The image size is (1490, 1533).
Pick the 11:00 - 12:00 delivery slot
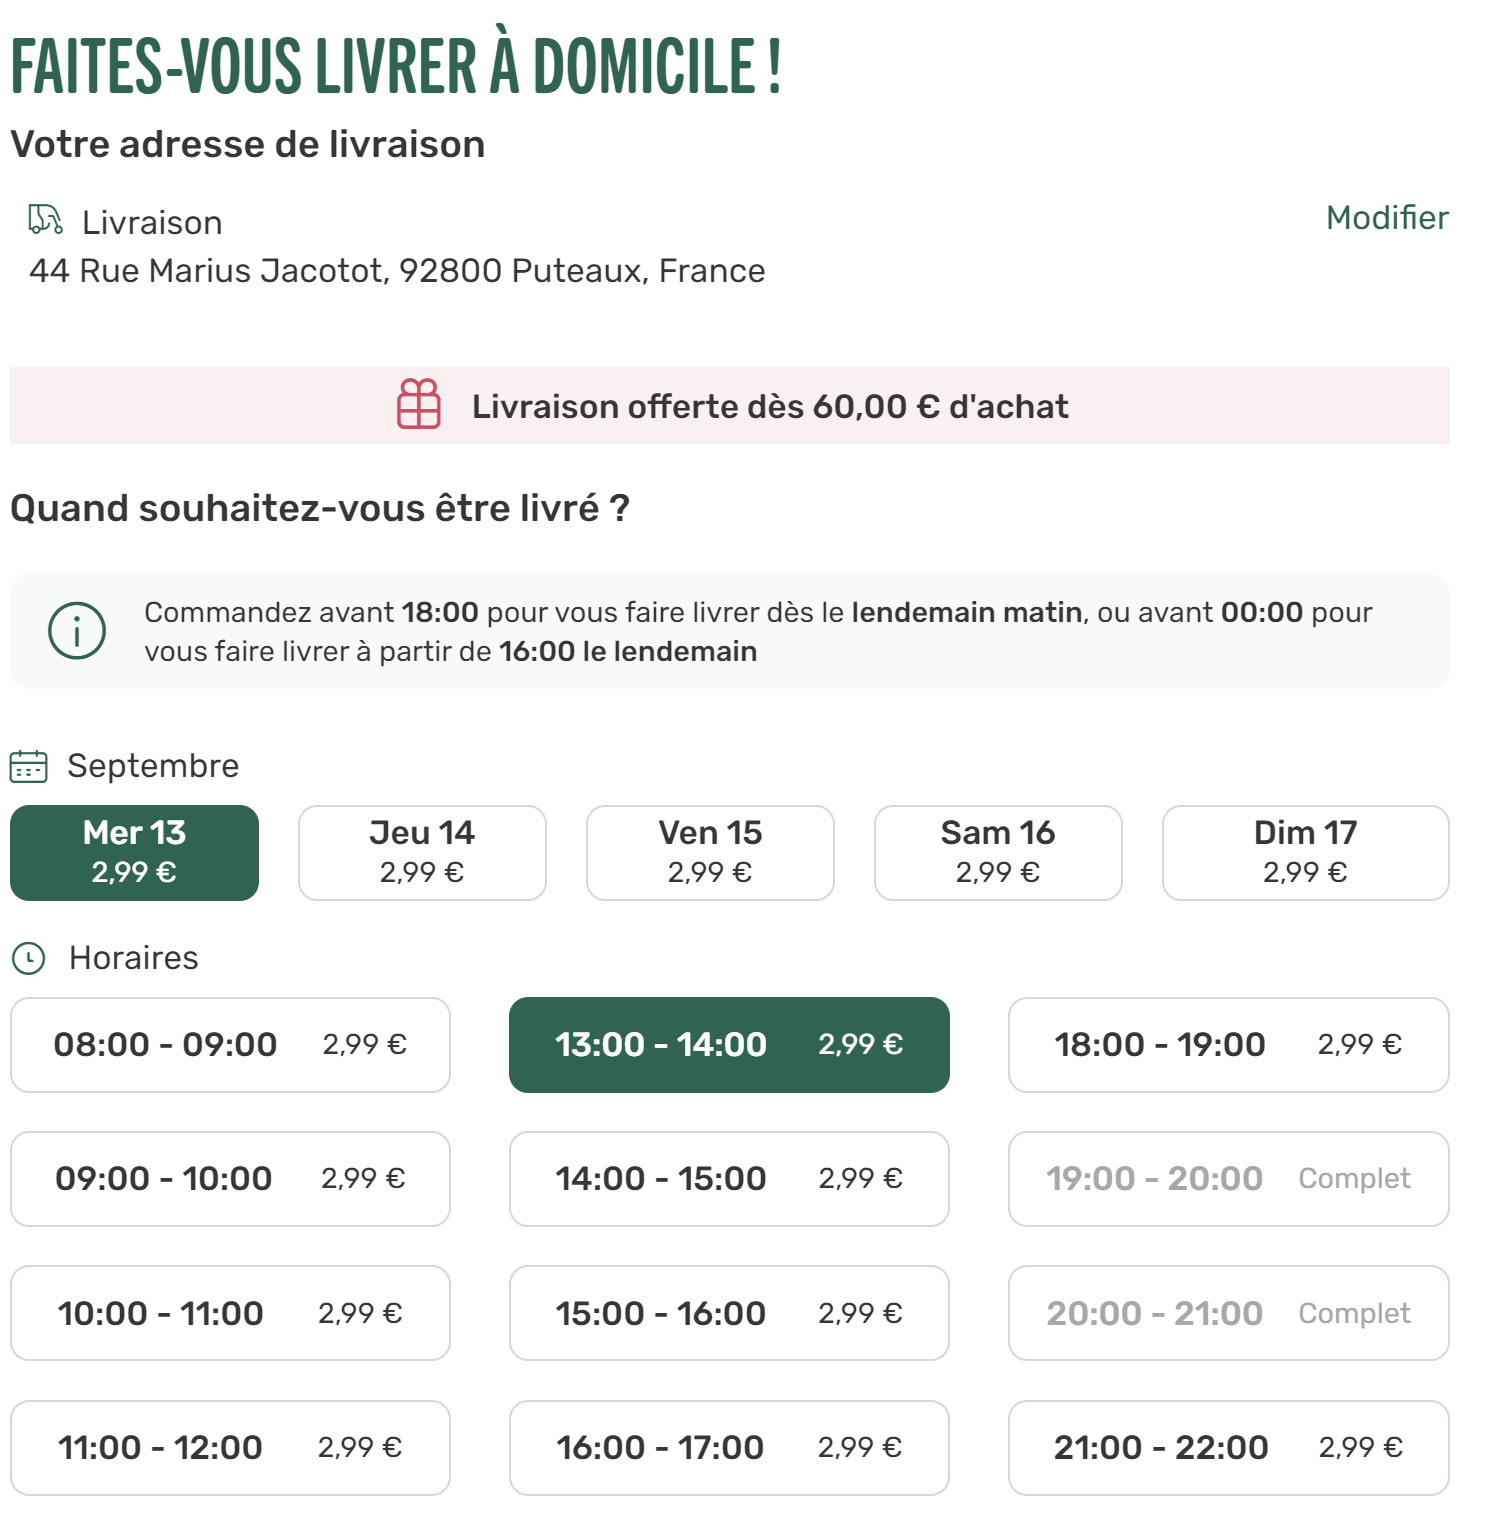pyautogui.click(x=230, y=1448)
